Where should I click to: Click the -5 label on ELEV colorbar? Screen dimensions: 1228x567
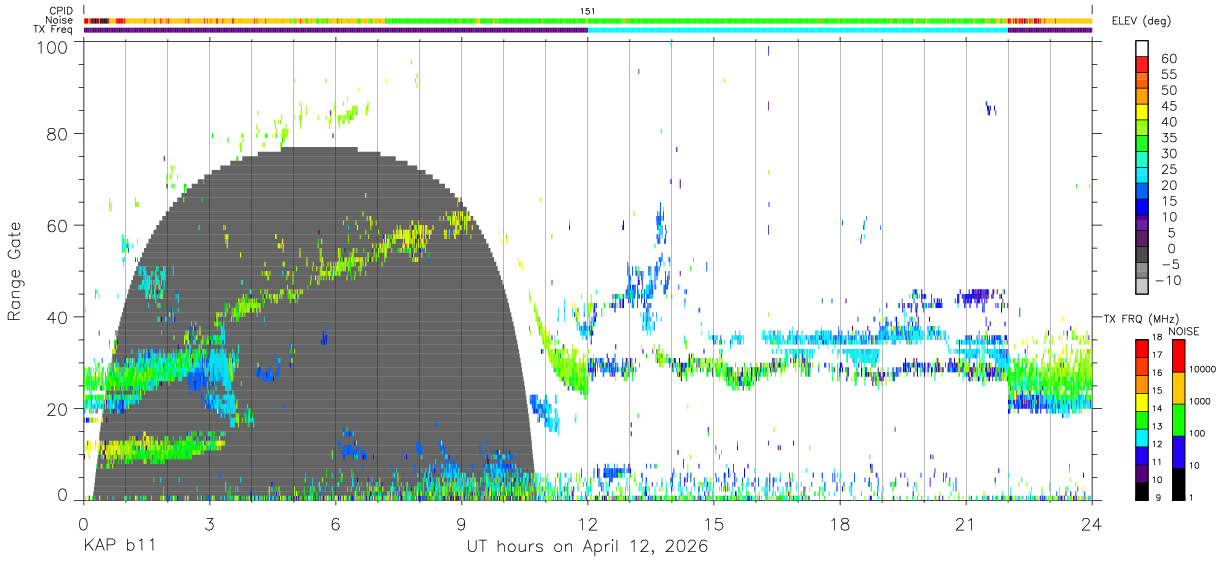(1169, 264)
